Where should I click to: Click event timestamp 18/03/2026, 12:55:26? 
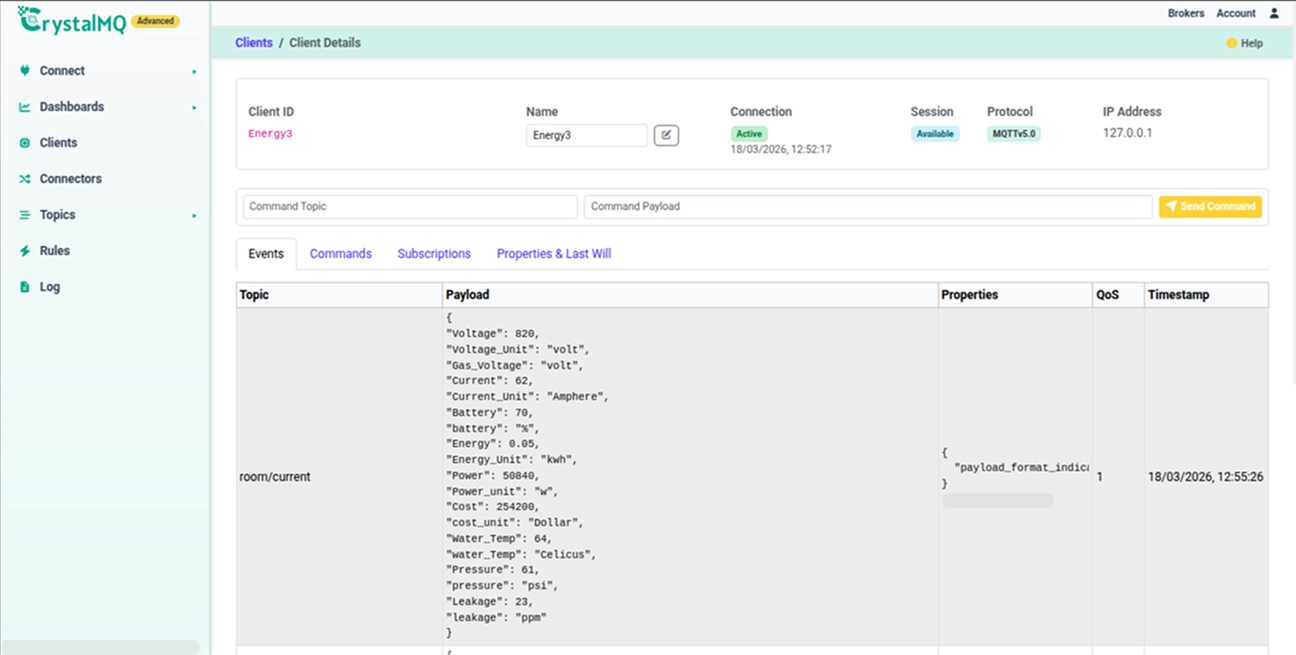(1206, 477)
